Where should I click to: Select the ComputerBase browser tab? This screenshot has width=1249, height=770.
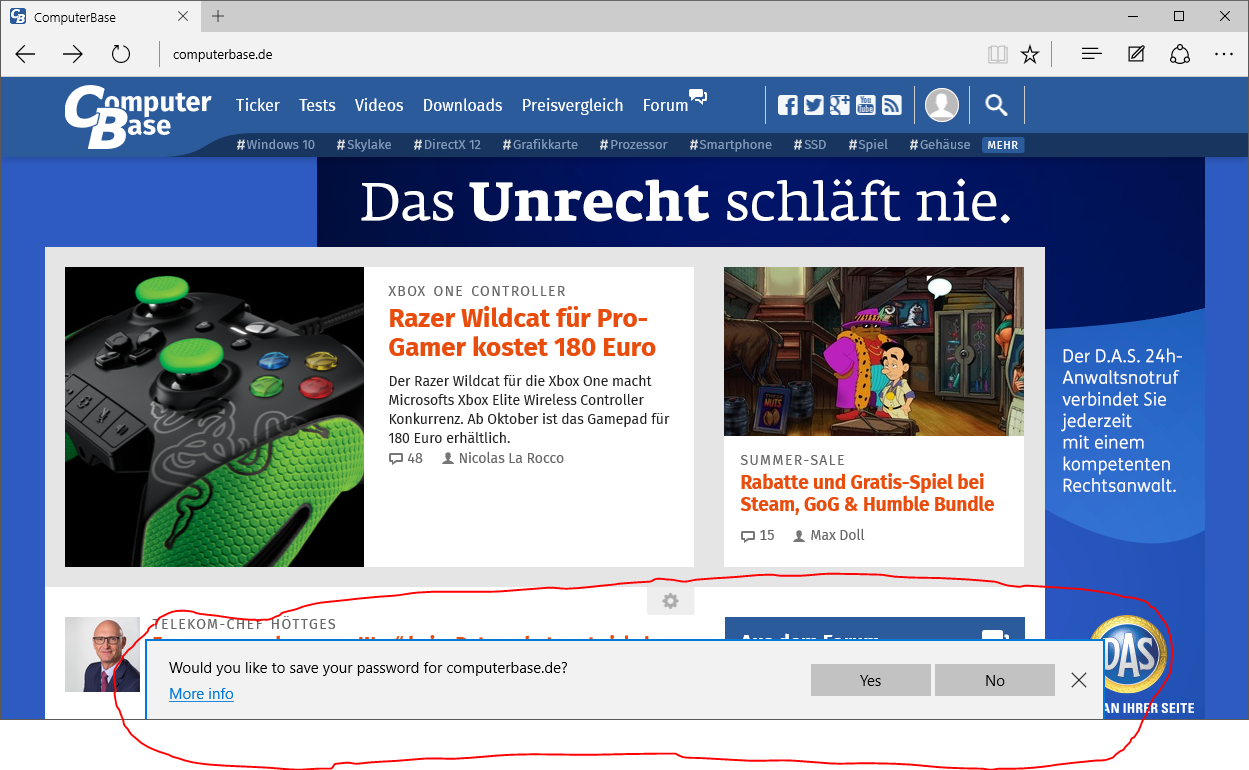[100, 17]
